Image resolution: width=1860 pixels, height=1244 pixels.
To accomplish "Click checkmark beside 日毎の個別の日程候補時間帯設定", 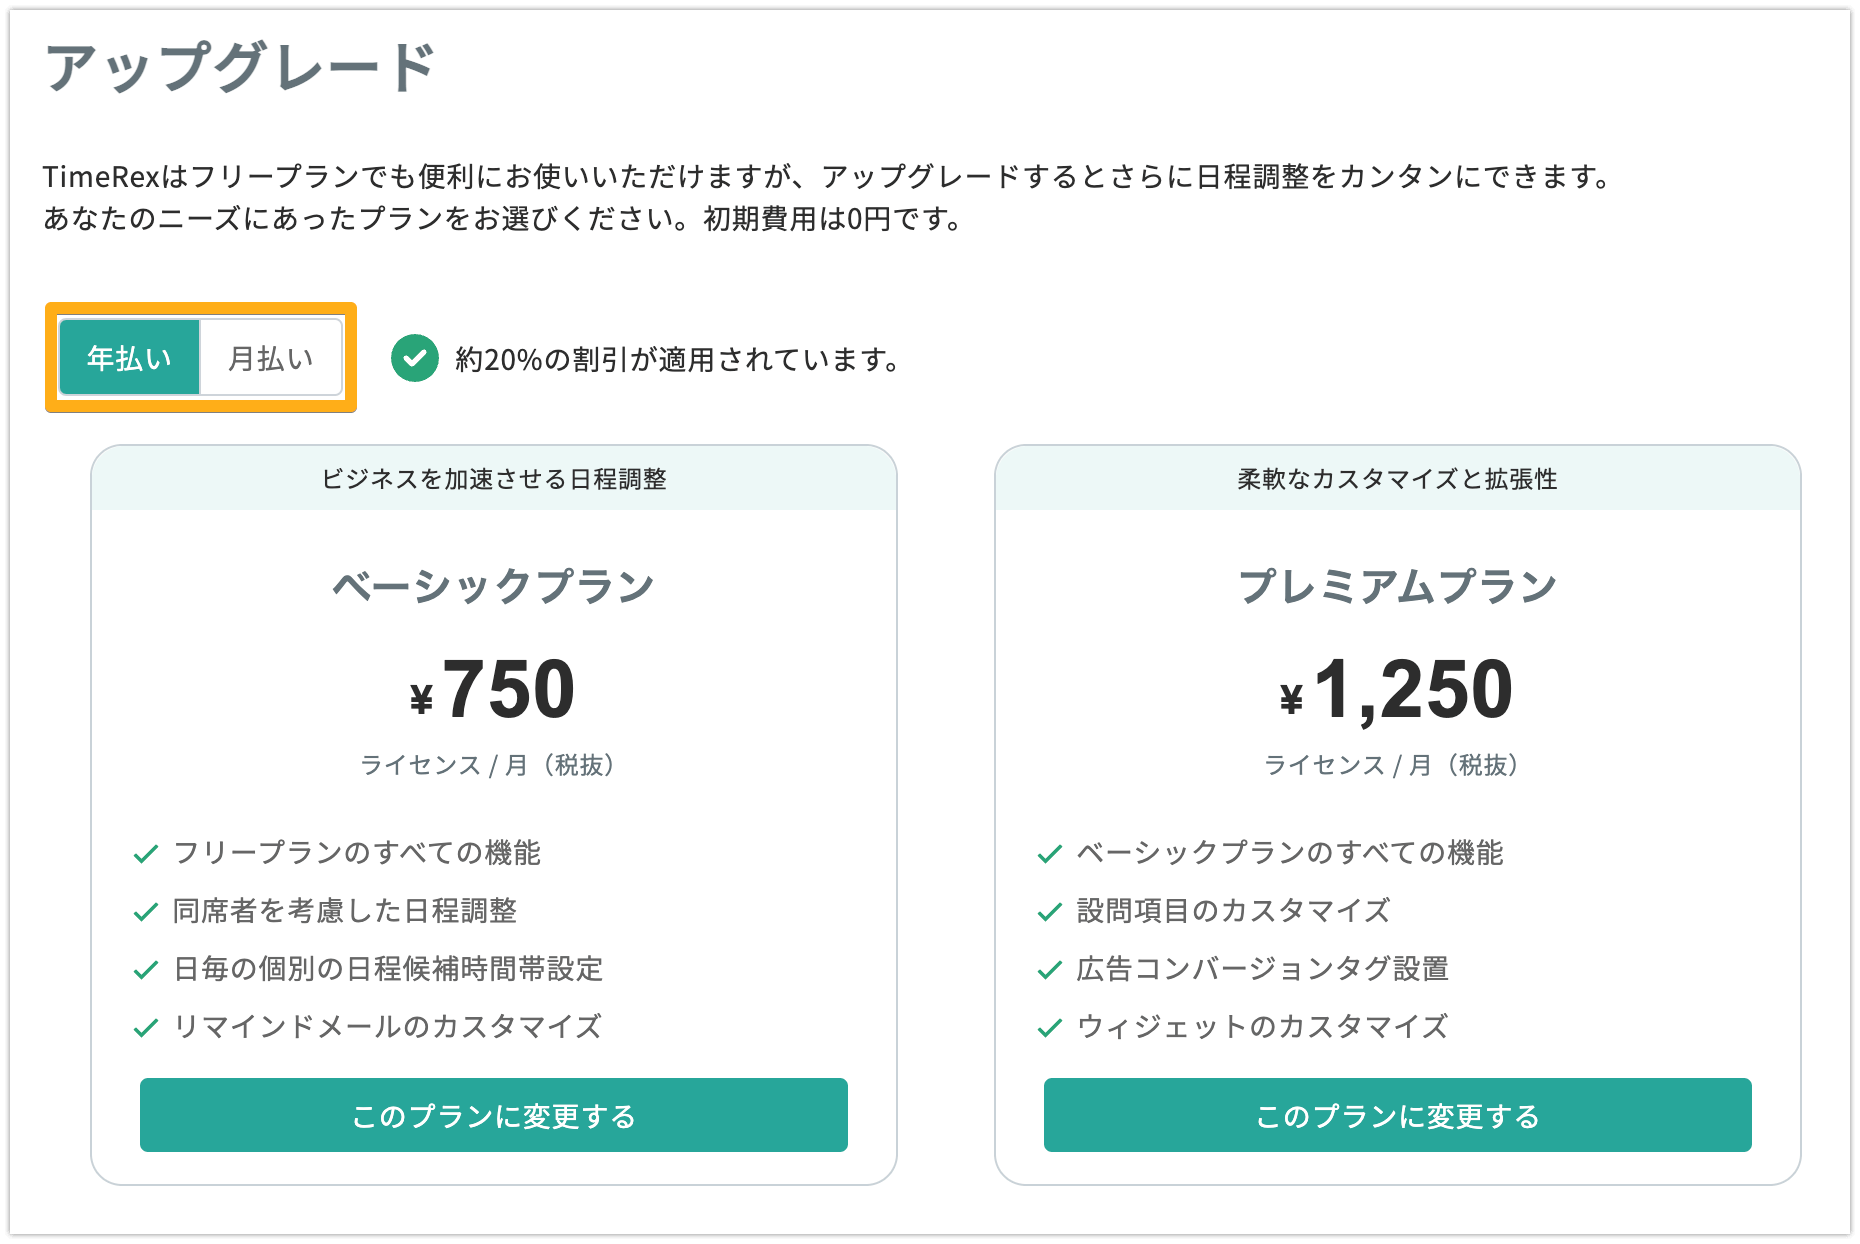I will pyautogui.click(x=146, y=970).
